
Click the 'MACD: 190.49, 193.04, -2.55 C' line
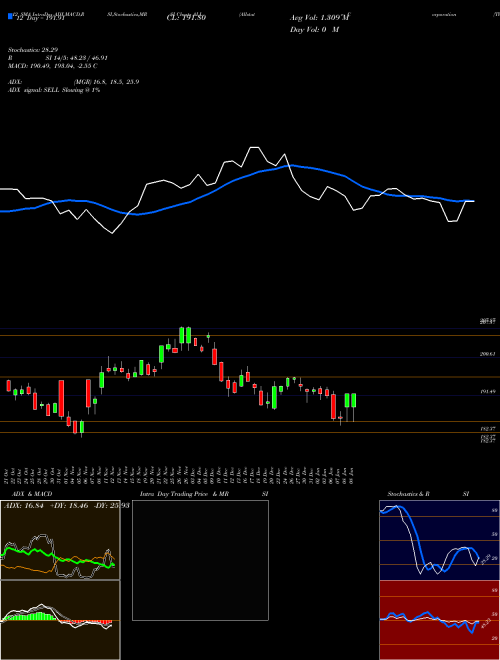point(53,66)
